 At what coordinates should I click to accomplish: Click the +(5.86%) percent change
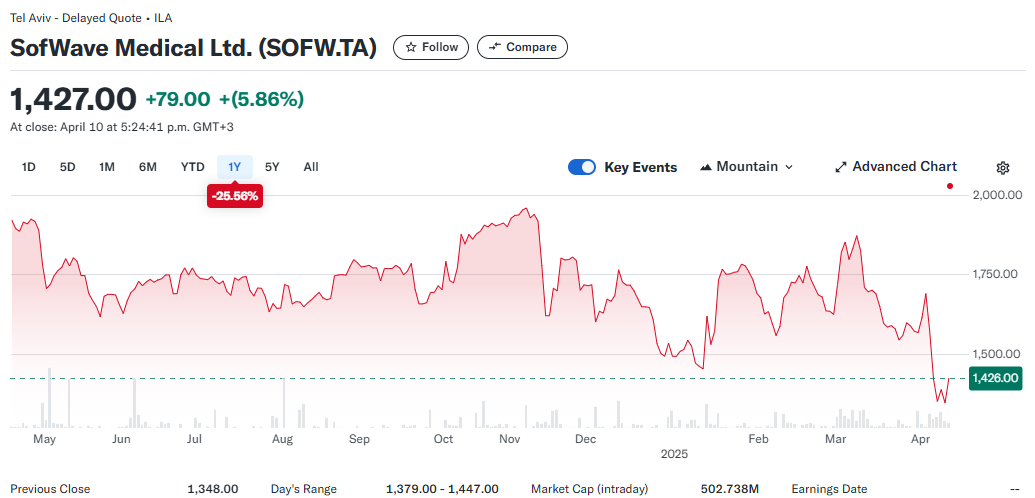pyautogui.click(x=261, y=99)
